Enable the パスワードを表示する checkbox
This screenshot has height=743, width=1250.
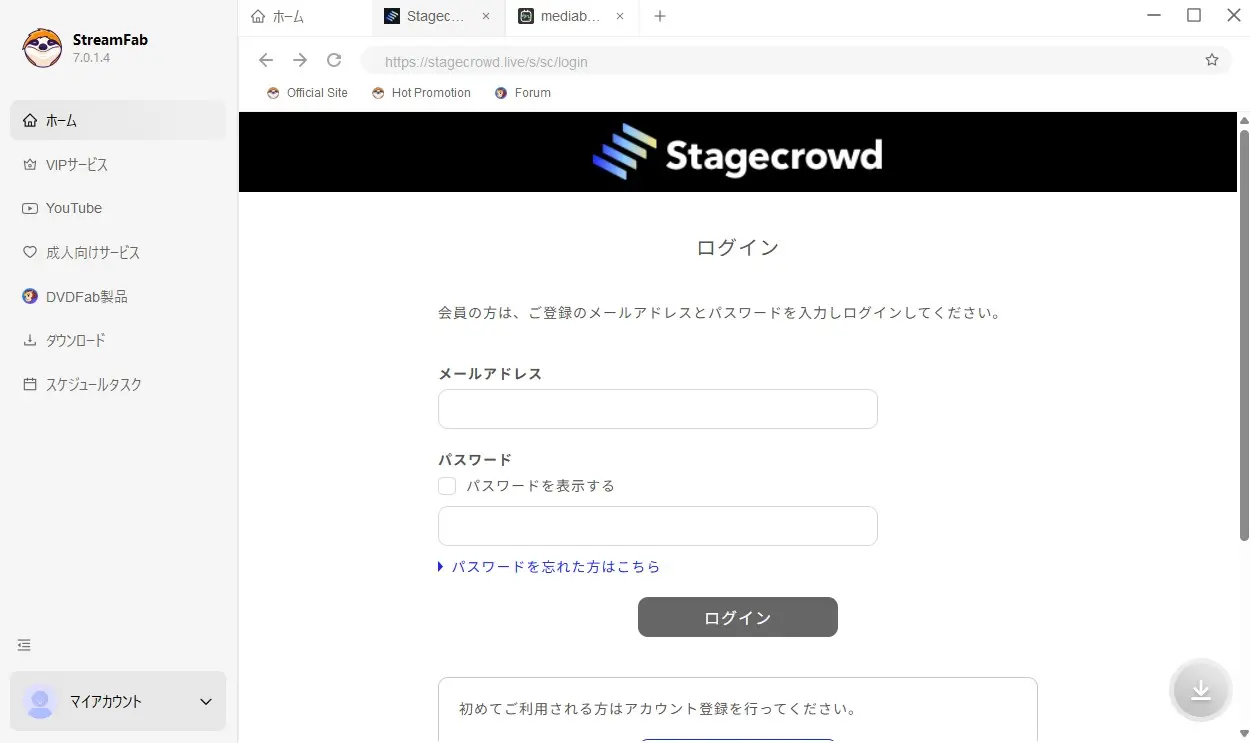click(447, 486)
